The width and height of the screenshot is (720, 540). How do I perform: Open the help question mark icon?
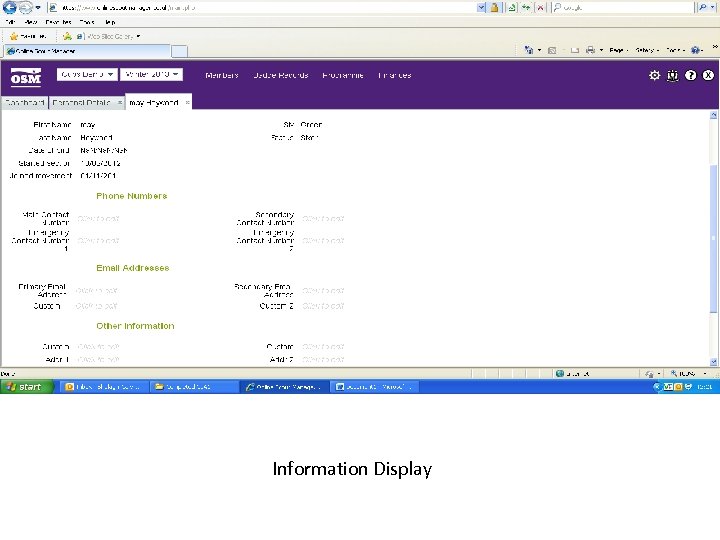point(690,75)
